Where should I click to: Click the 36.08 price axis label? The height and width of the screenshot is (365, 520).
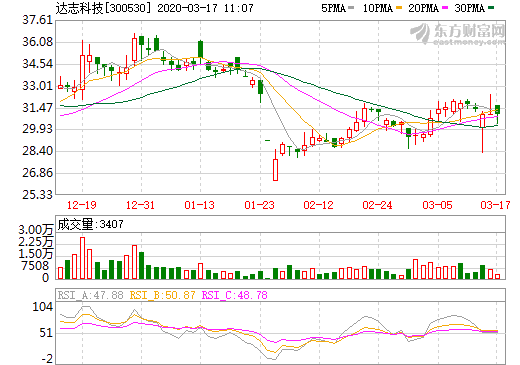point(38,42)
